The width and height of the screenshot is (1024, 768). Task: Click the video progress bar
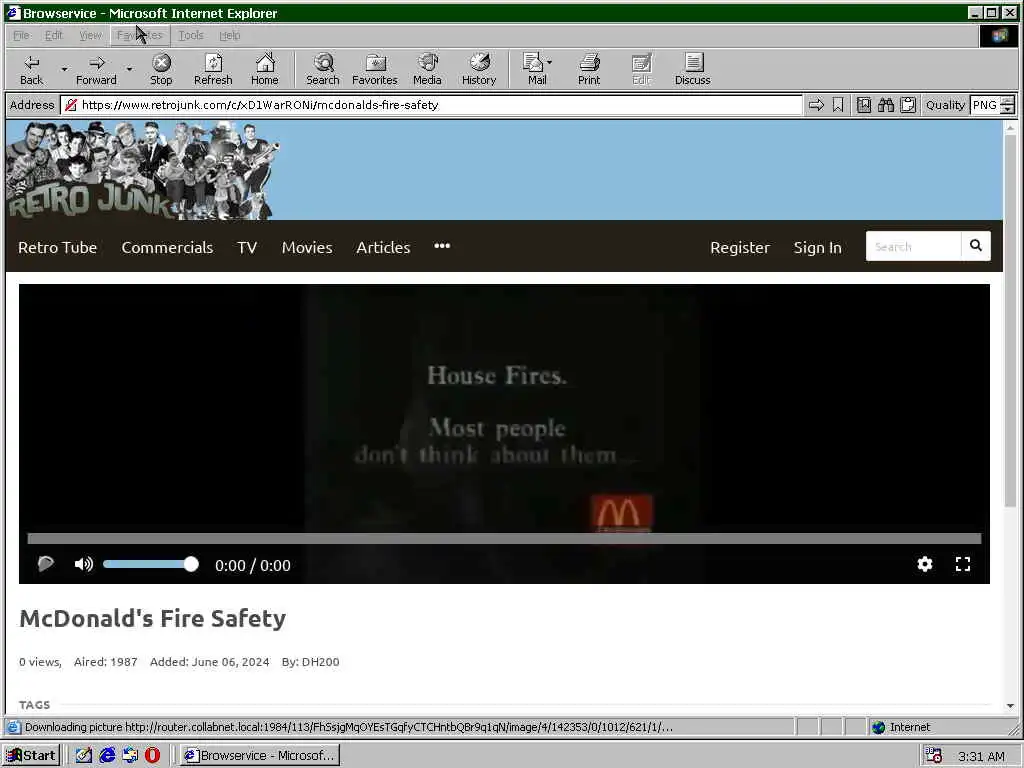pos(504,539)
